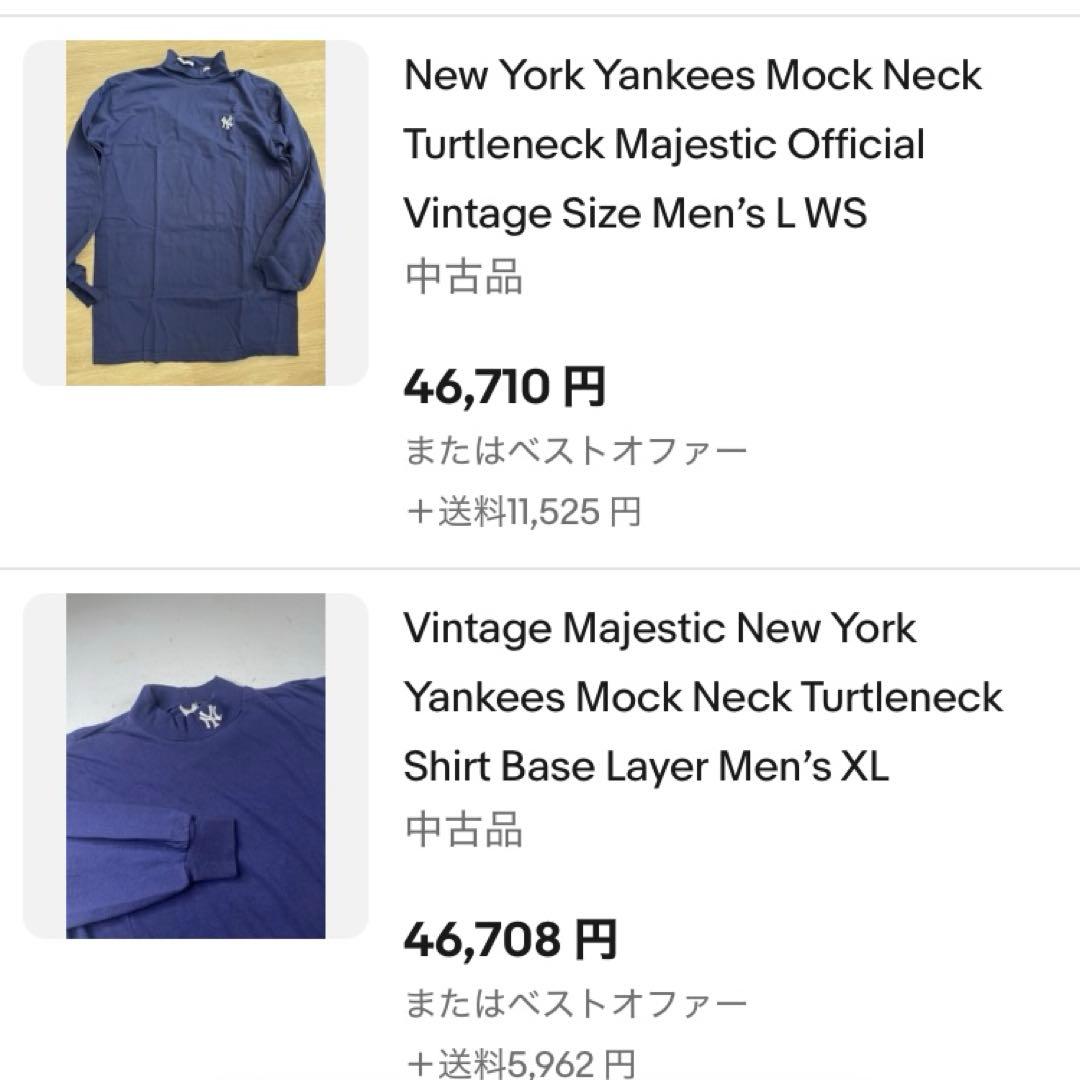Open the second listing card
The height and width of the screenshot is (1080, 1080).
click(x=540, y=830)
